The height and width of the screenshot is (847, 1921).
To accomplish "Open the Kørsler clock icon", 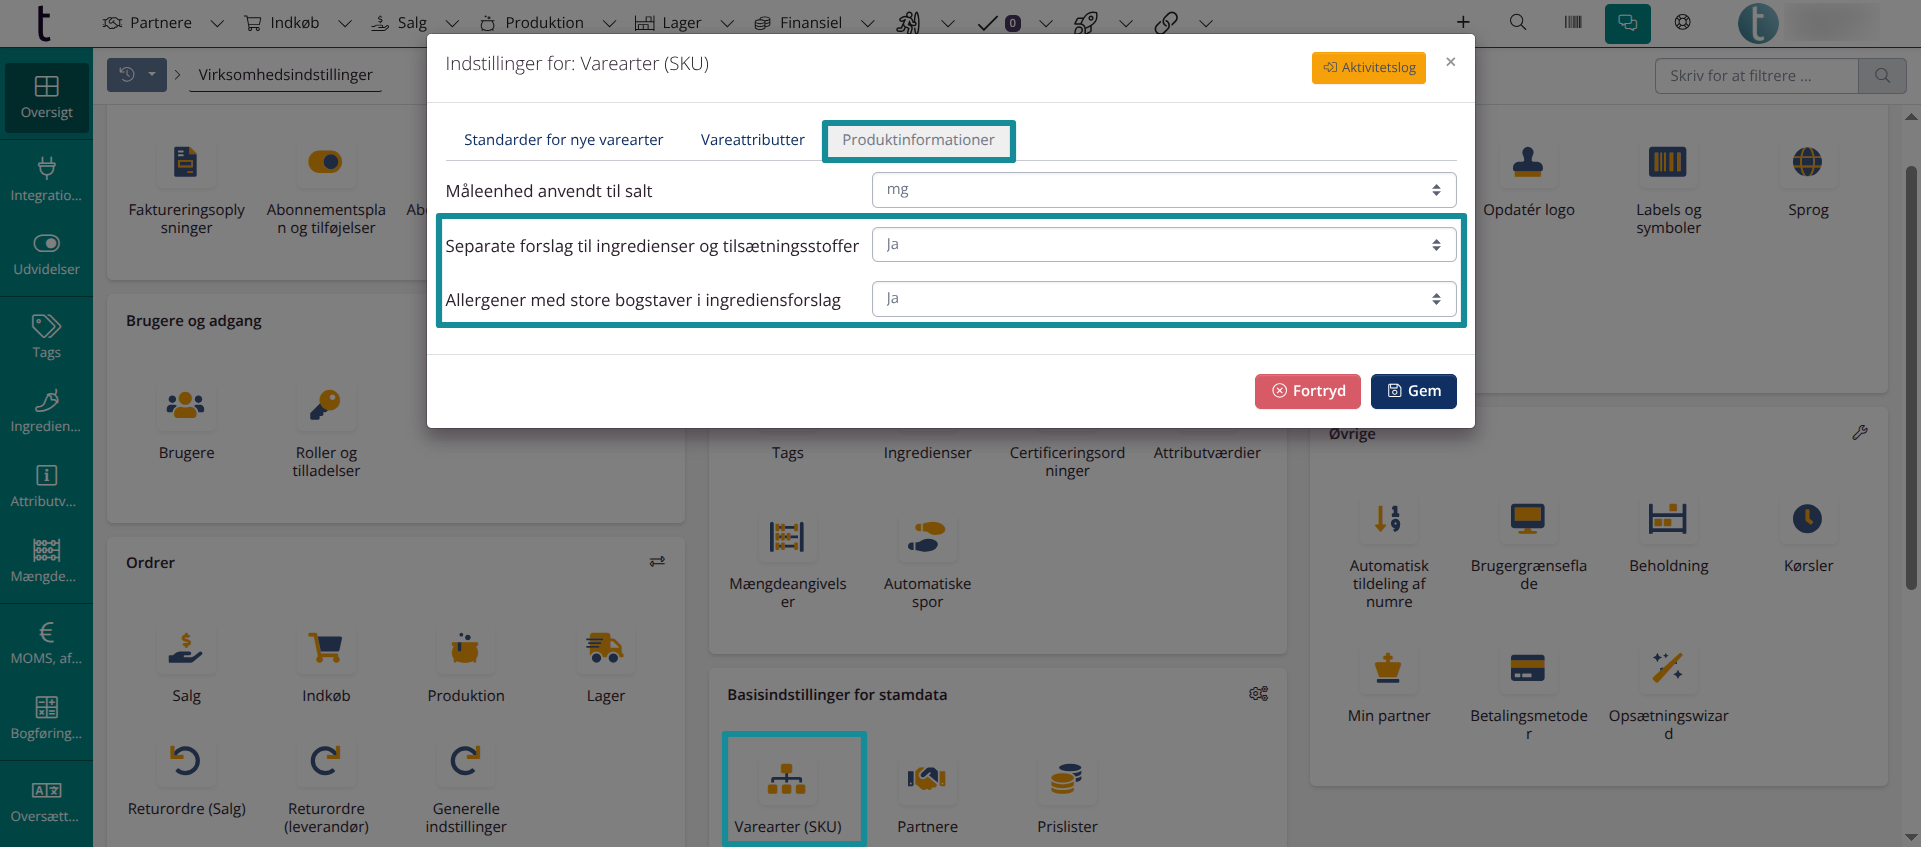I will pos(1807,519).
